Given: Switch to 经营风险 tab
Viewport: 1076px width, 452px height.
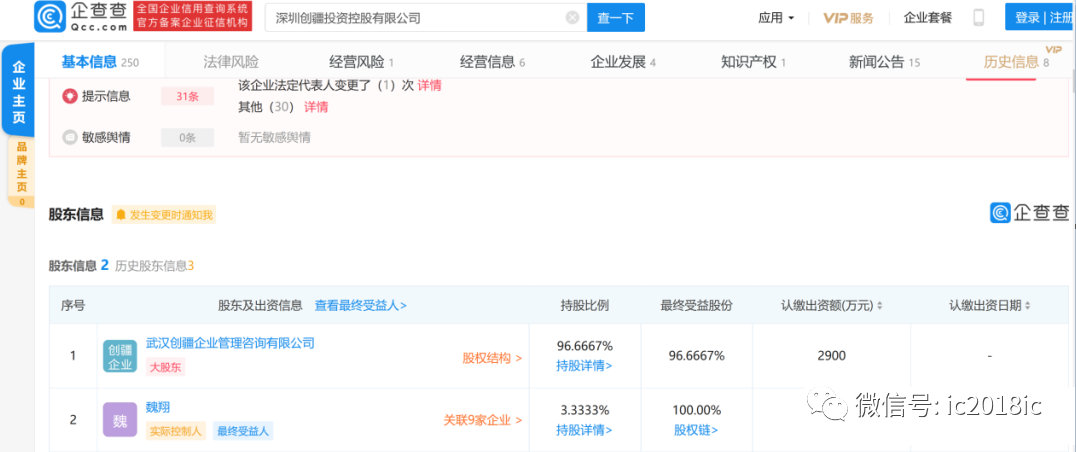Looking at the screenshot, I should (361, 62).
